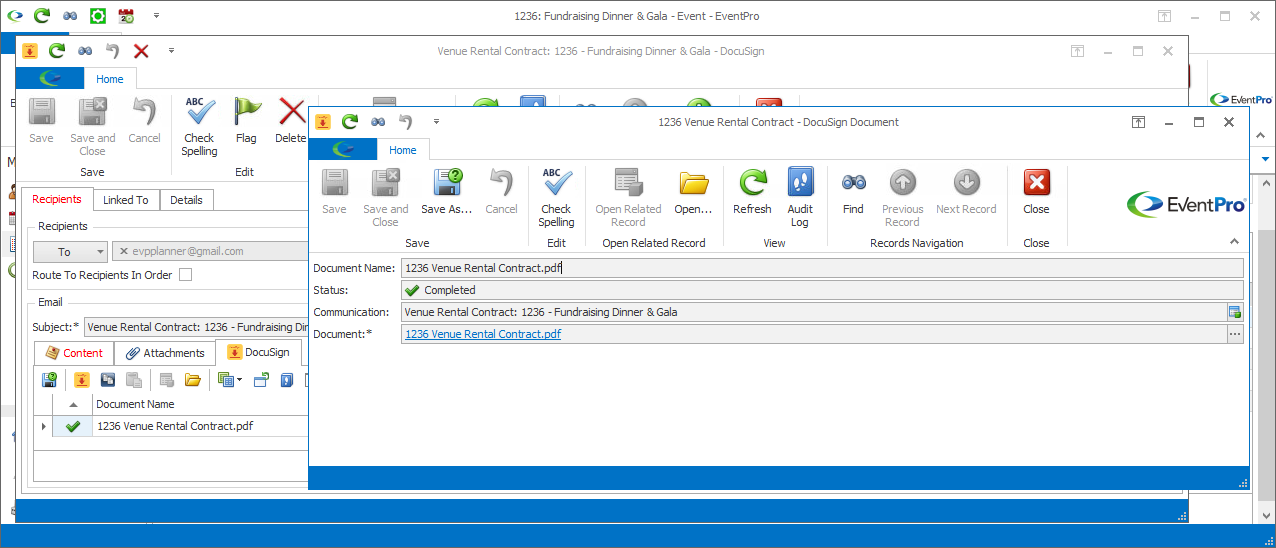
Task: Click Open Related Record ribbon button
Action: [x=628, y=197]
